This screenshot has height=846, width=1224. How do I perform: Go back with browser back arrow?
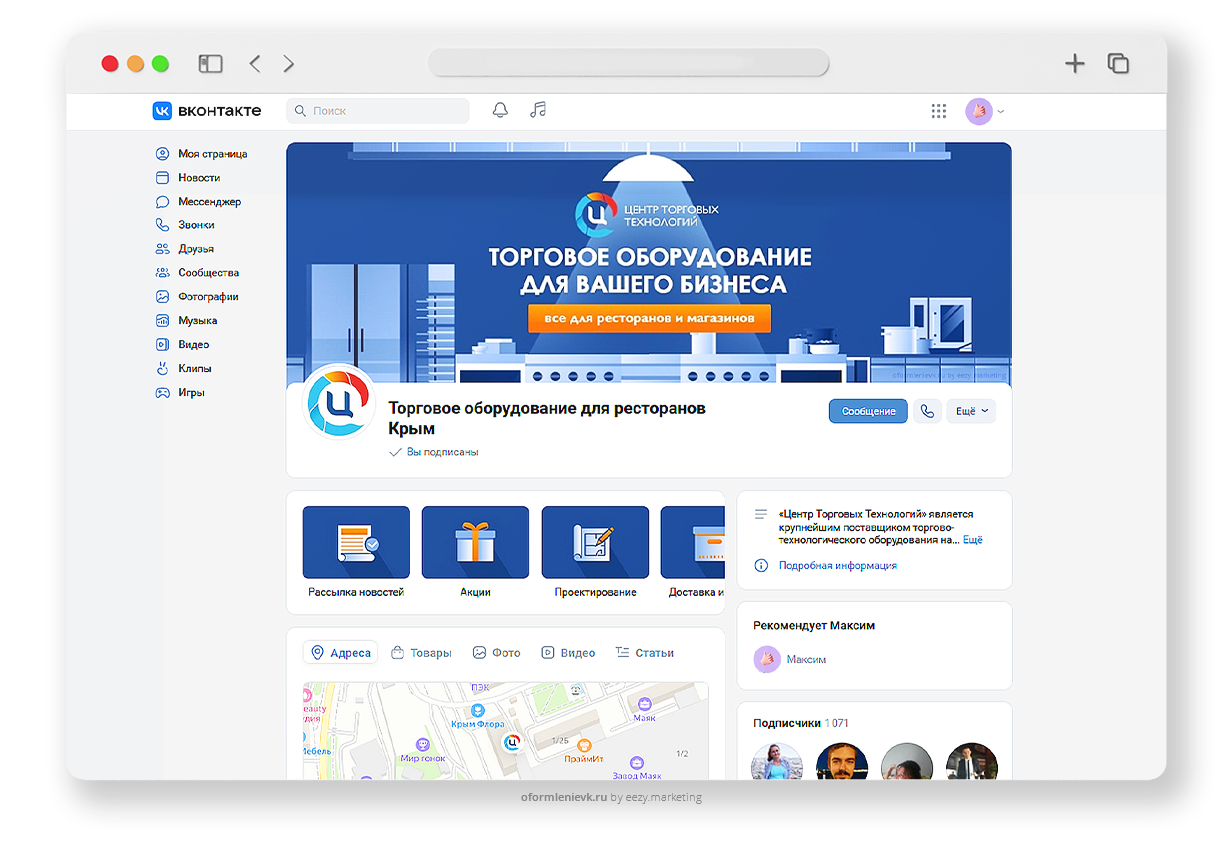tap(255, 64)
